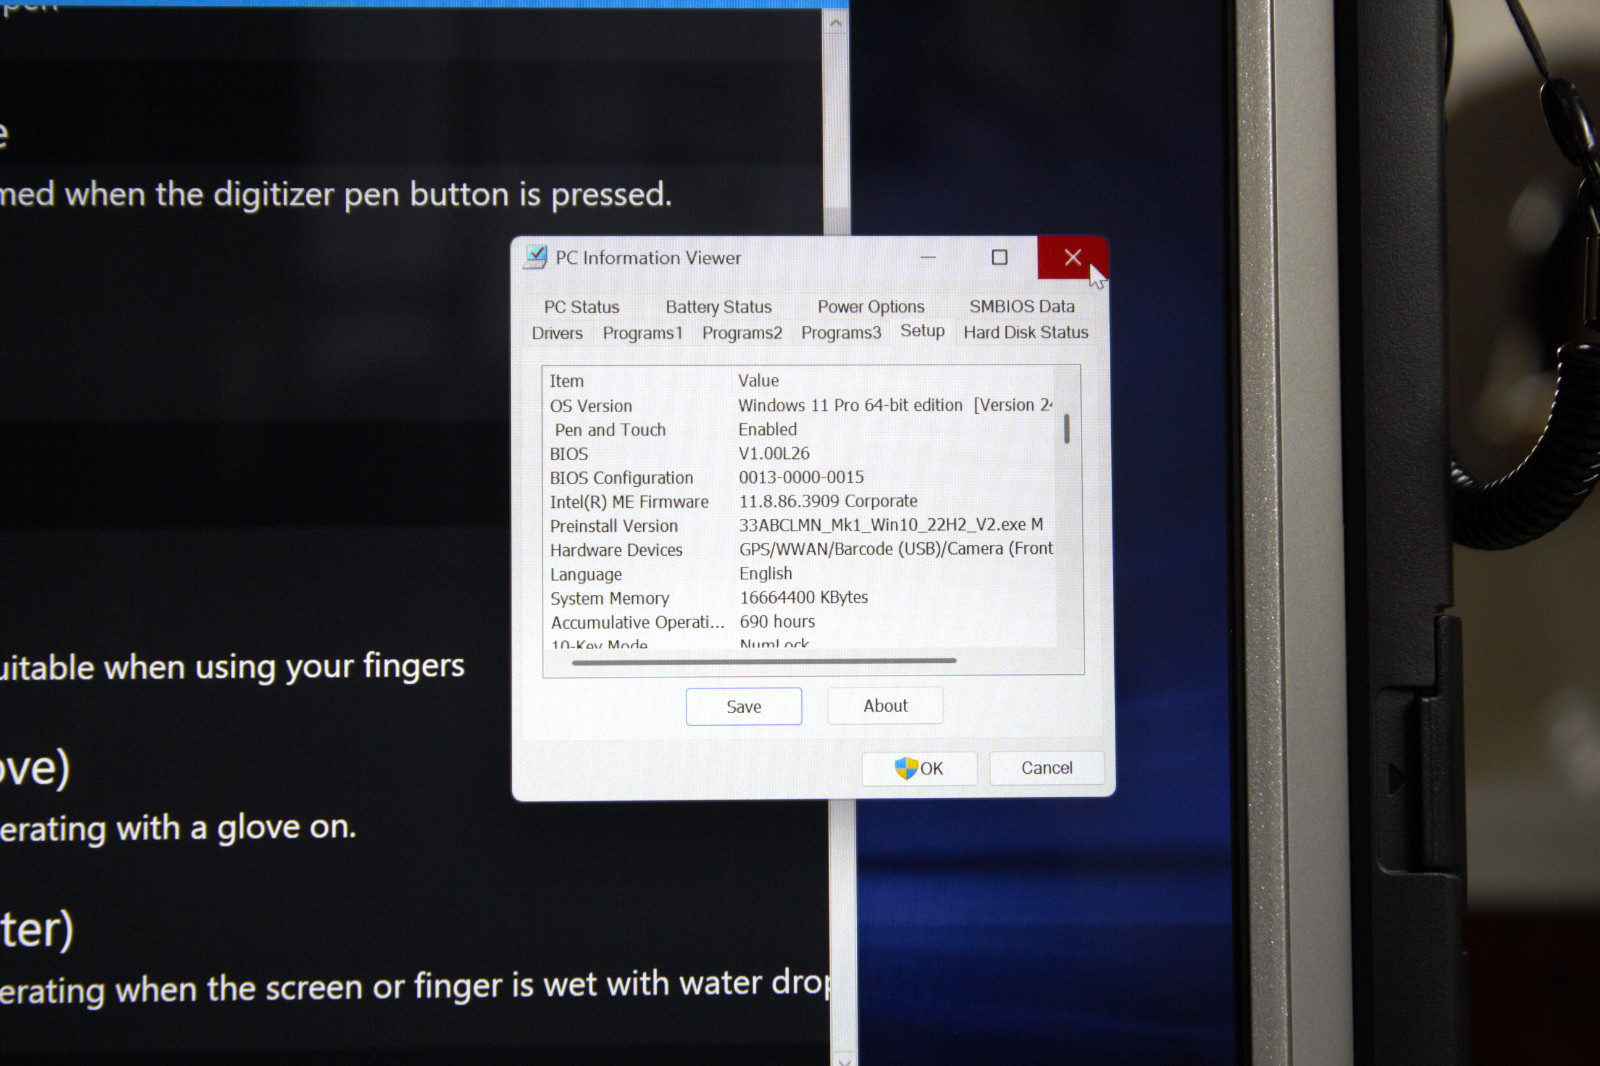Screen dimensions: 1600x1066
Task: Select the Preinstall Version row
Action: (x=800, y=526)
